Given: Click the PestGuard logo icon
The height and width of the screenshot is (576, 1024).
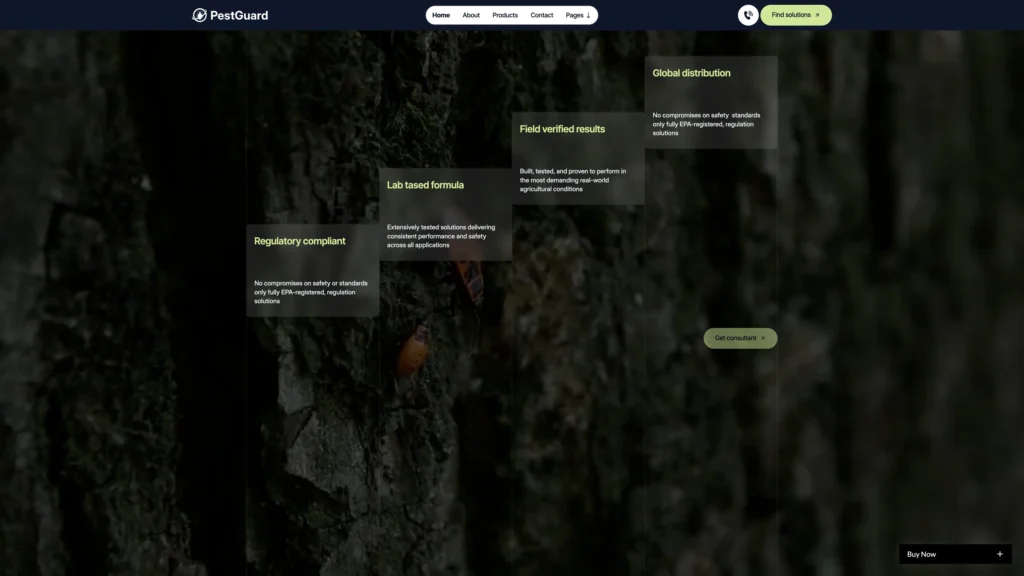Looking at the screenshot, I should [x=199, y=15].
